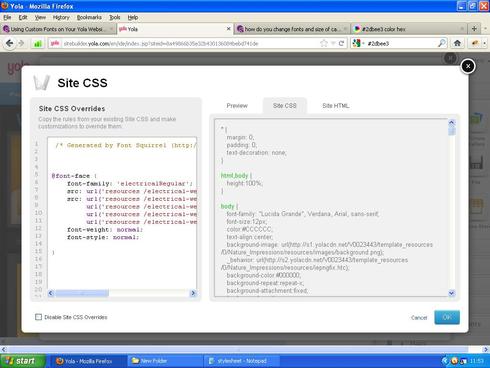490x368 pixels.
Task: Click the Cancel link
Action: (419, 318)
